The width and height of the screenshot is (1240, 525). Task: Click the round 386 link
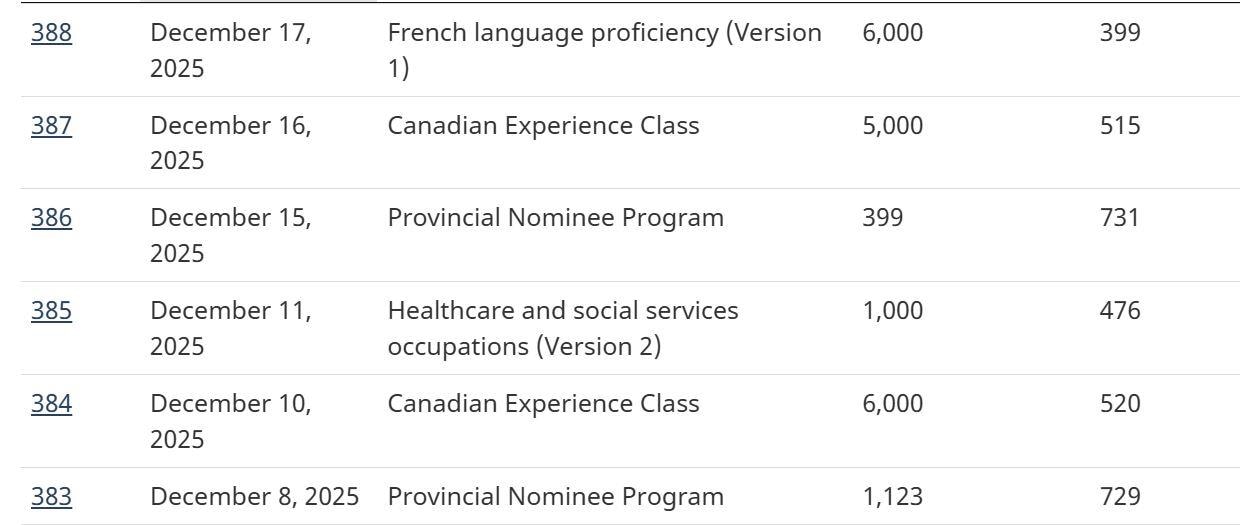coord(51,218)
